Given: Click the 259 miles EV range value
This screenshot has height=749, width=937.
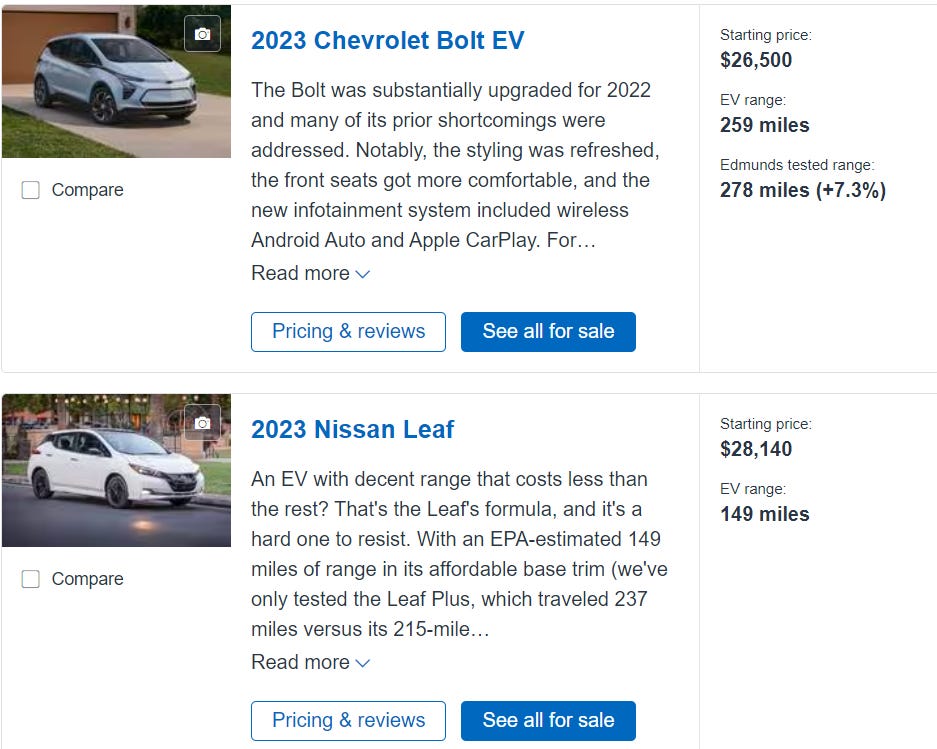Looking at the screenshot, I should [x=764, y=125].
